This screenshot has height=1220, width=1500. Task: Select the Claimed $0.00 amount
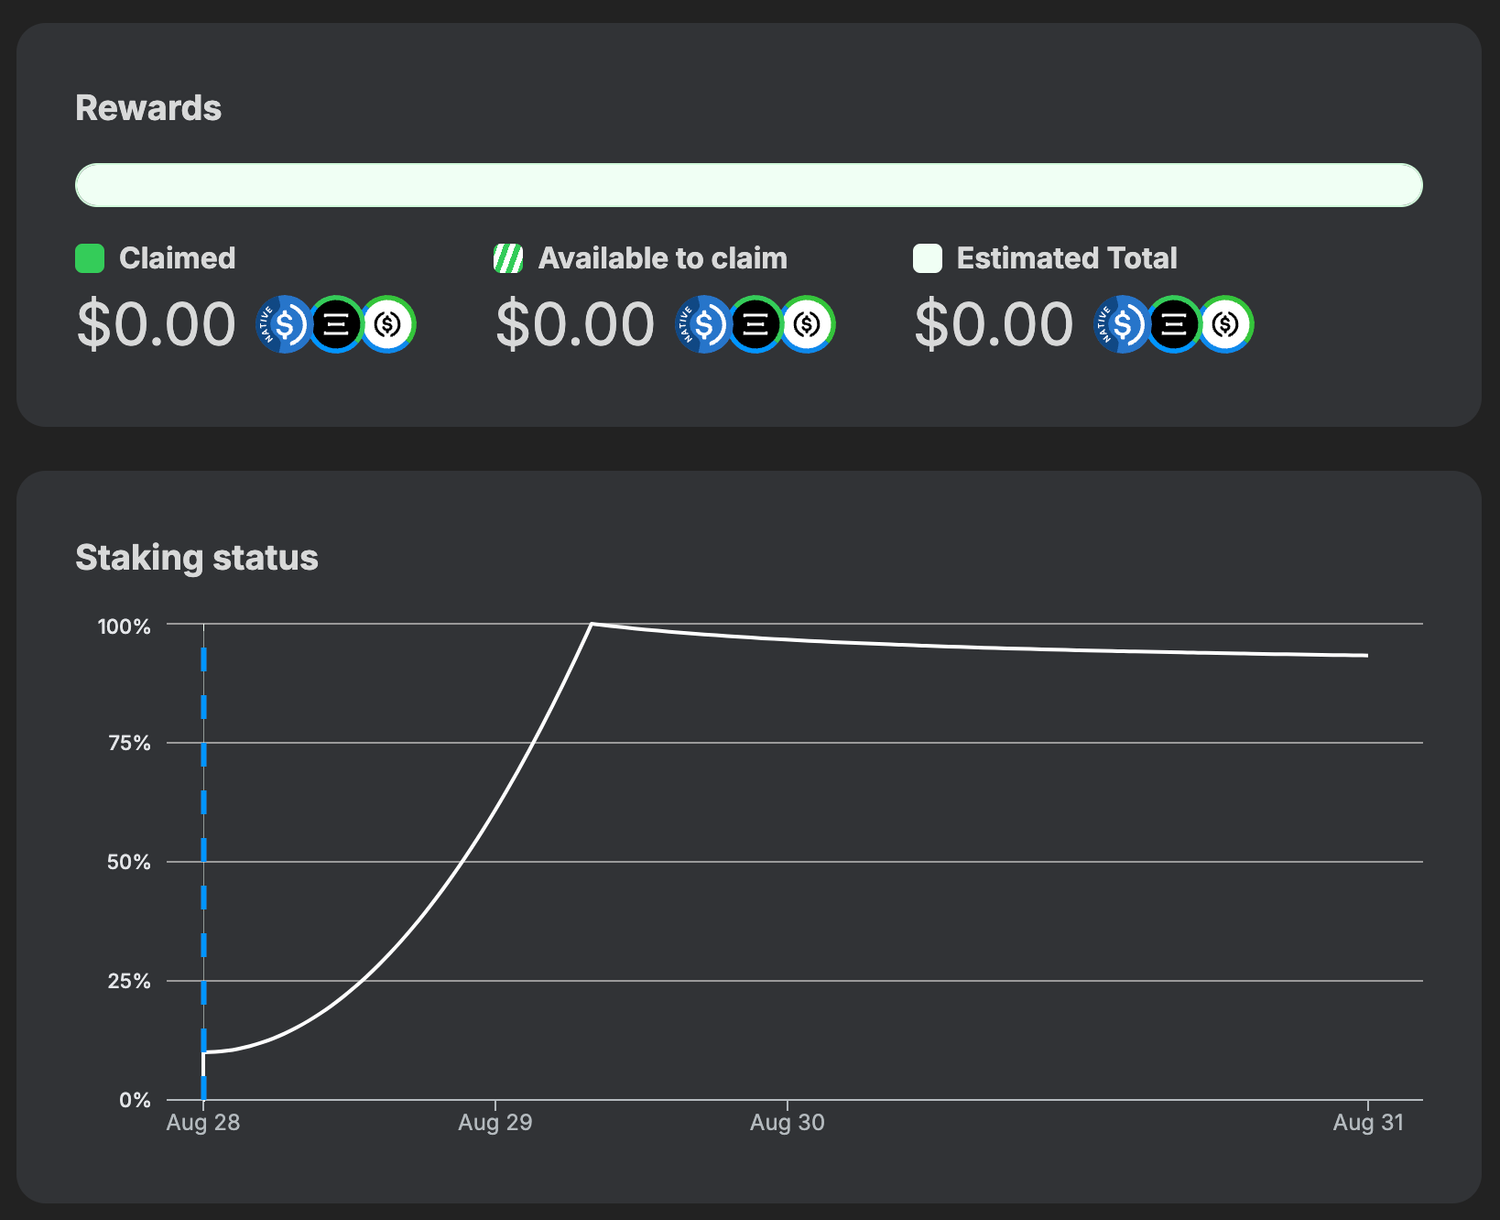coord(156,325)
